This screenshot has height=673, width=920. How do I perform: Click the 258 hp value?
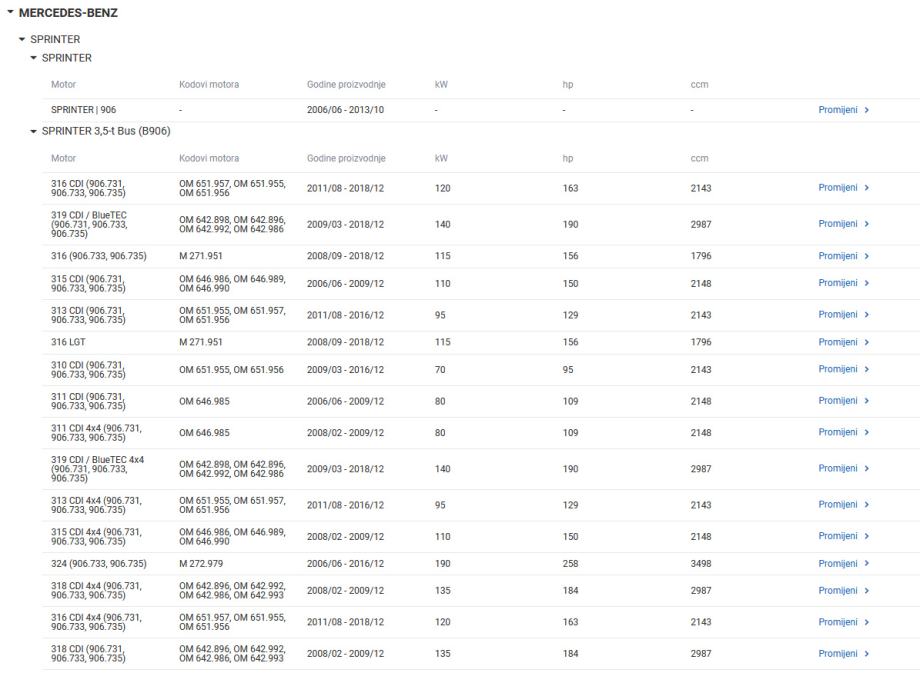click(x=570, y=563)
